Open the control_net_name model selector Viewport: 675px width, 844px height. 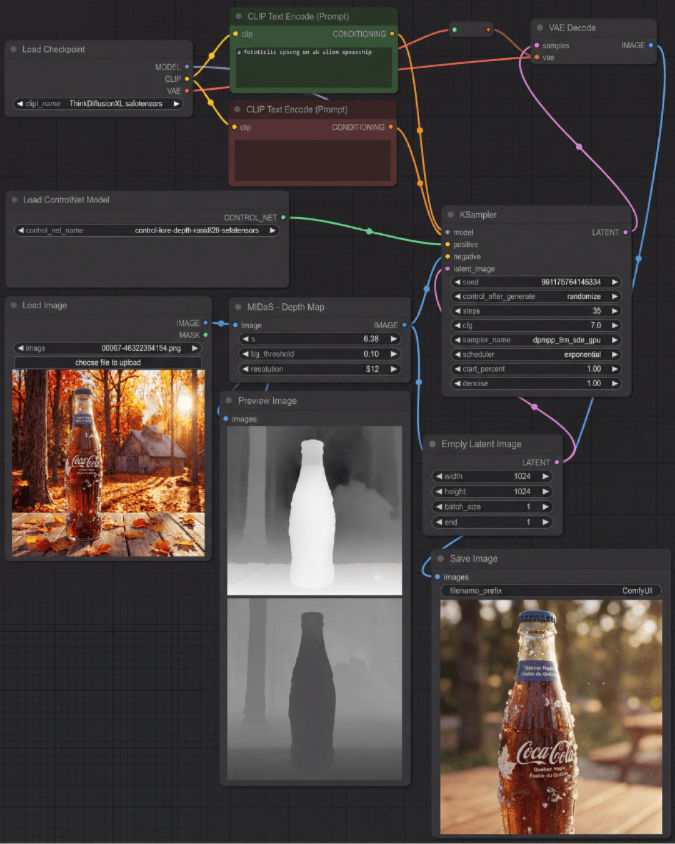[x=148, y=230]
